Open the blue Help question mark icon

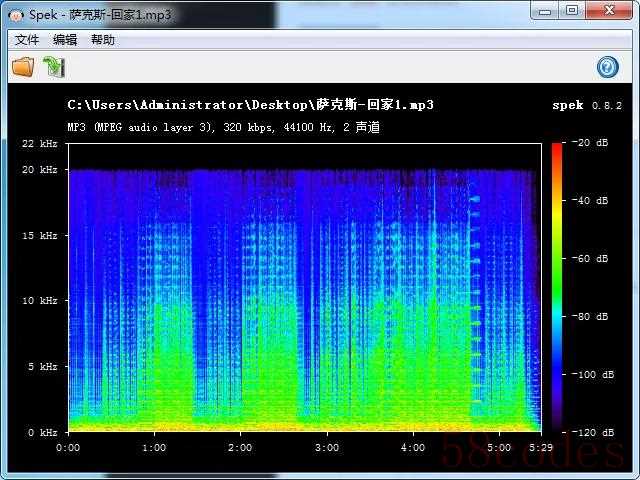click(607, 67)
